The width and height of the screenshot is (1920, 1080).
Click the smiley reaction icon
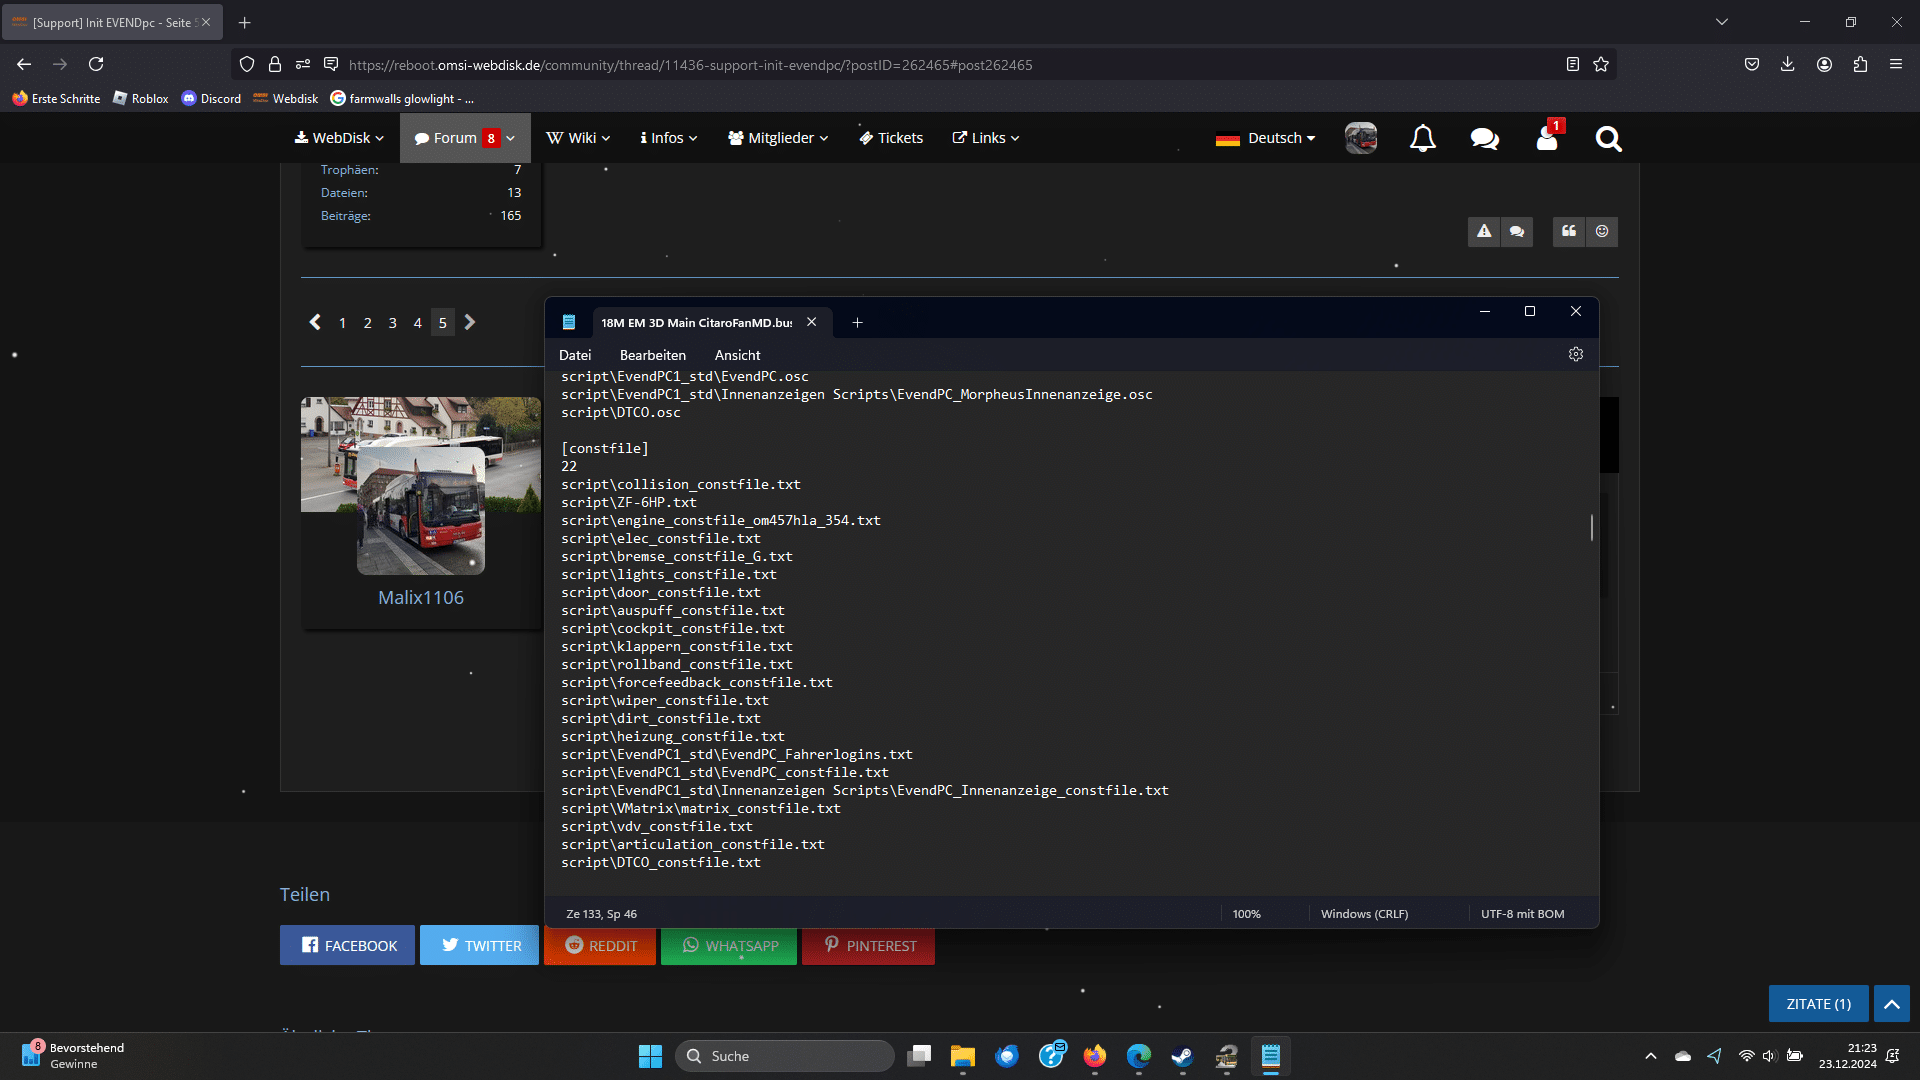[x=1602, y=231]
